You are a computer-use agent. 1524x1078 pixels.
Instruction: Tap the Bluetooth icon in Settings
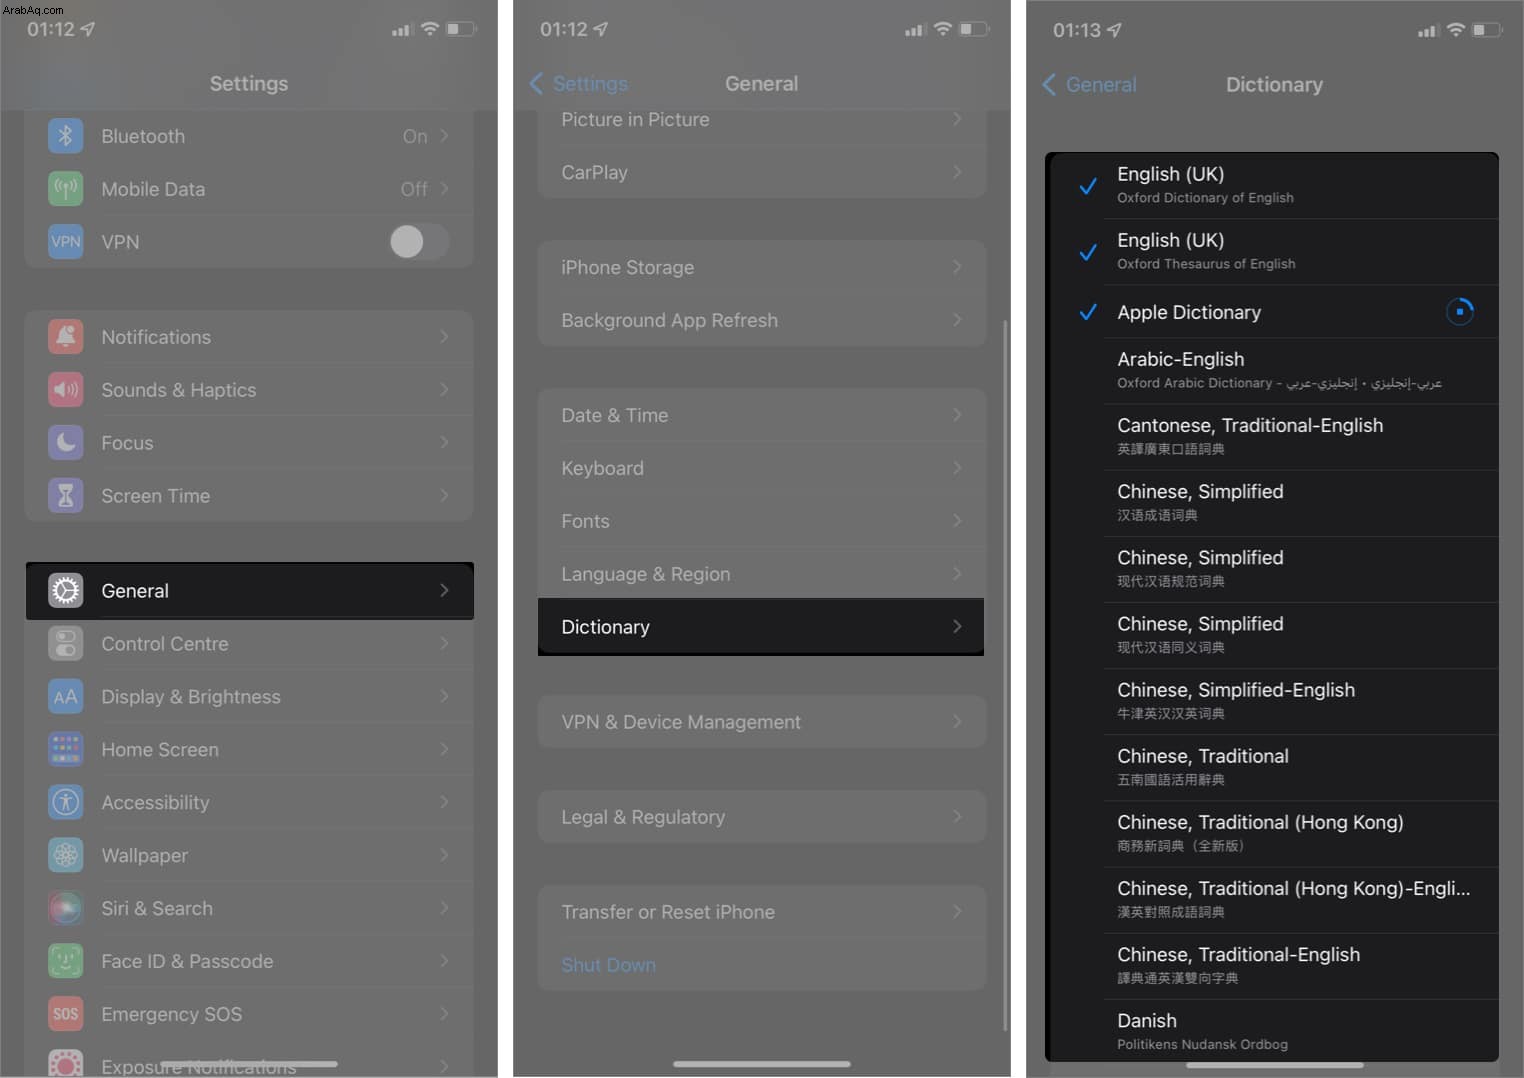(66, 136)
